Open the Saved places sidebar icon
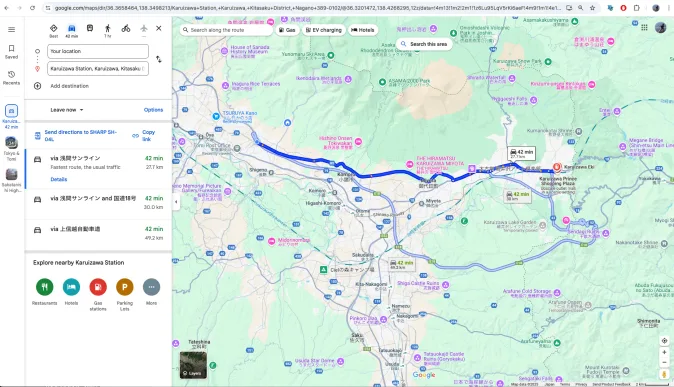 coord(12,52)
